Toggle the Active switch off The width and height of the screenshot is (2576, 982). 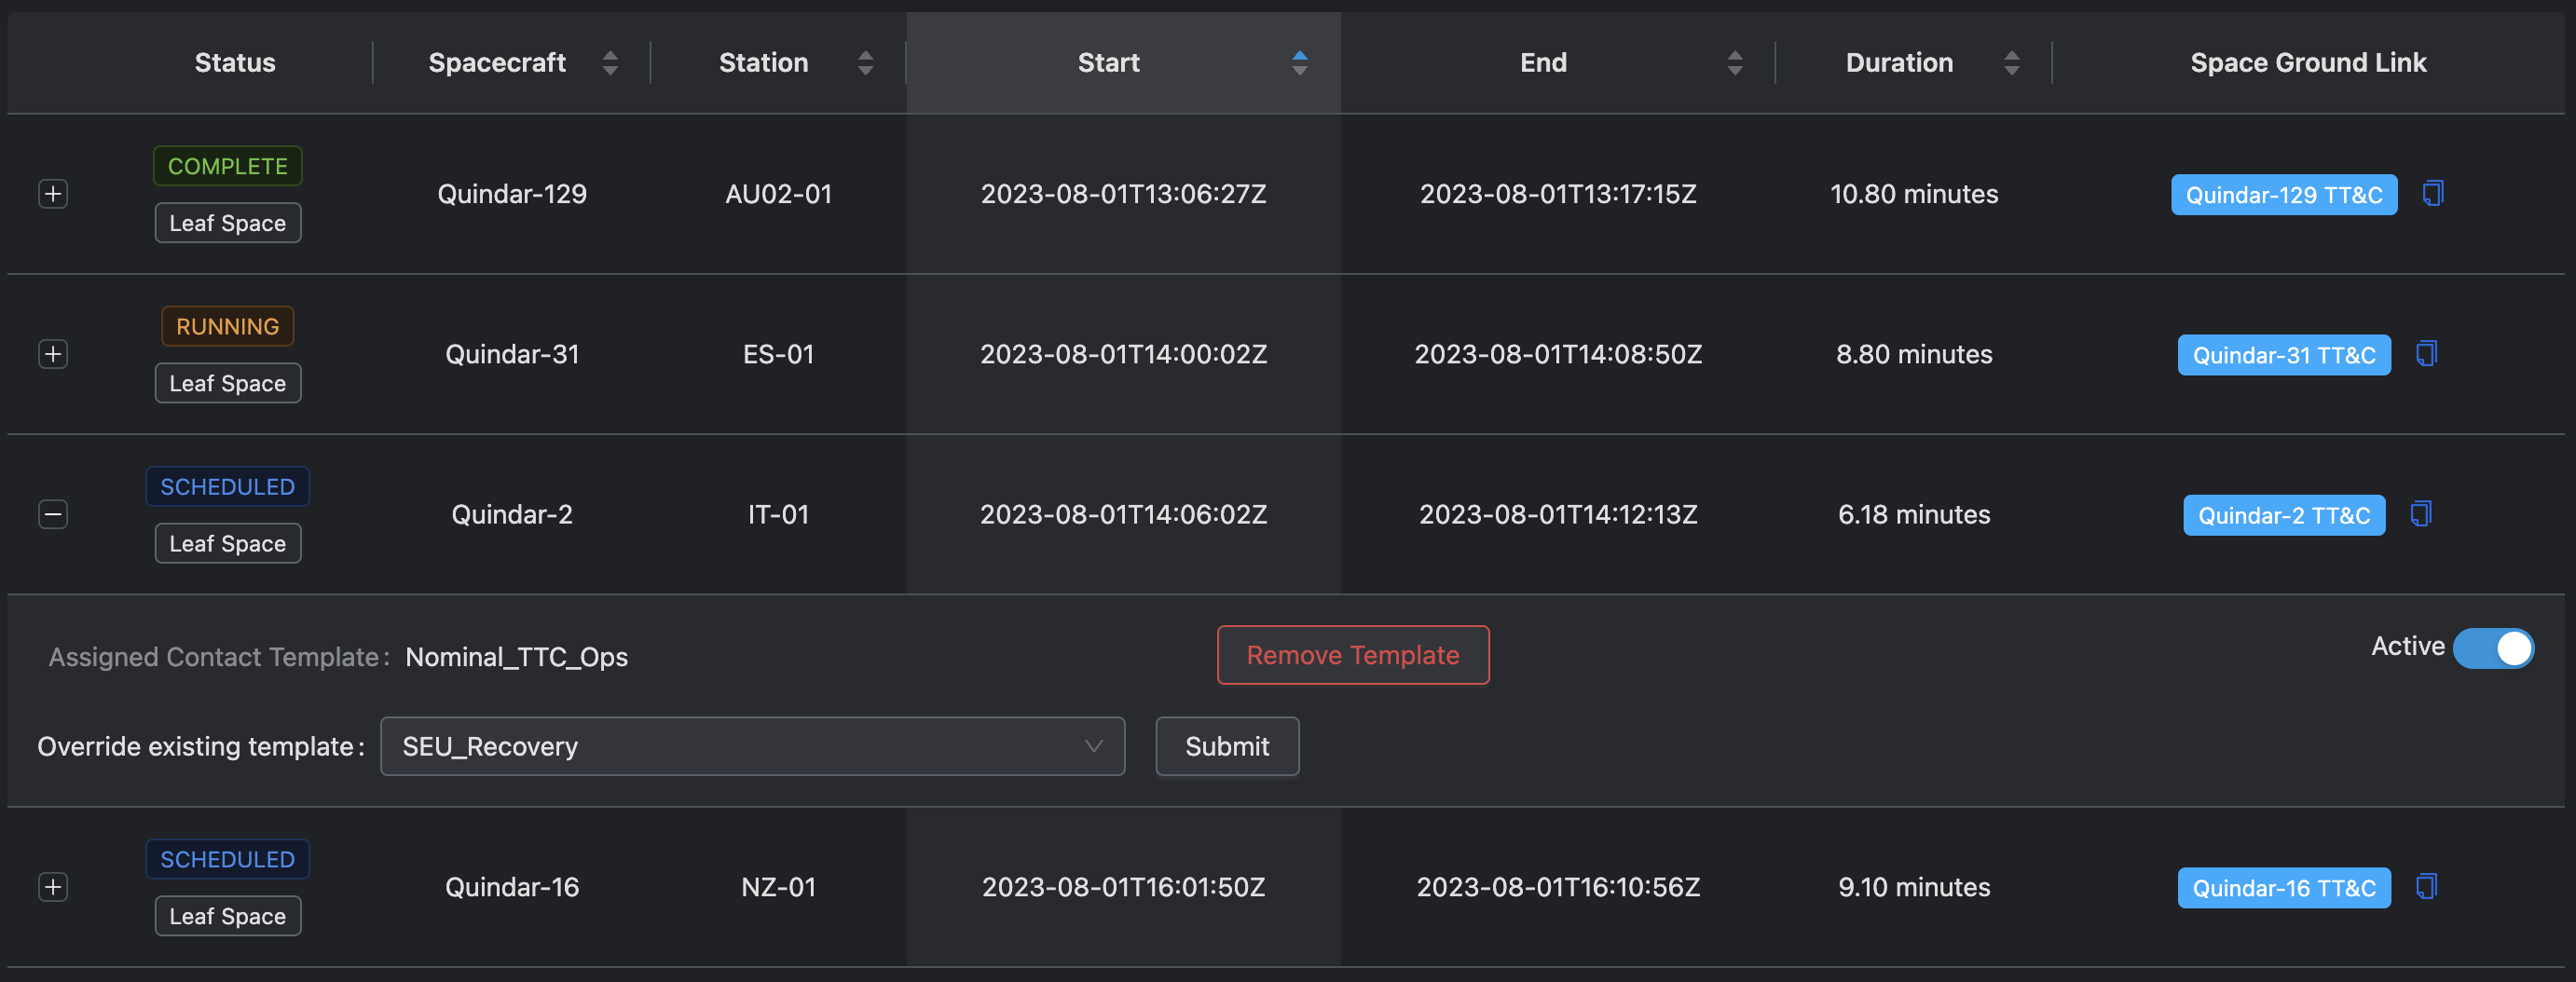point(2493,648)
